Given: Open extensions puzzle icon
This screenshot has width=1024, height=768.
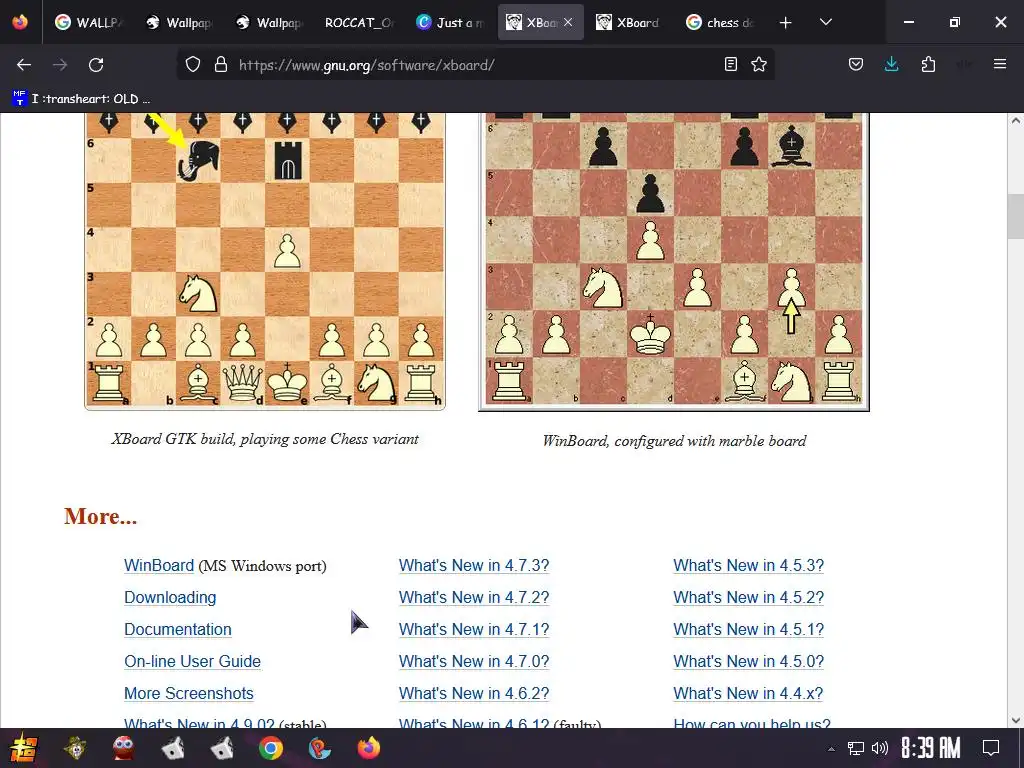Looking at the screenshot, I should click(928, 65).
